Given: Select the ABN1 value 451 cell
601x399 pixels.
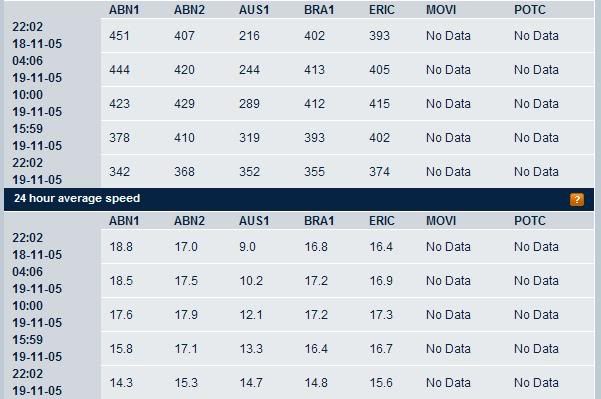Looking at the screenshot, I should 119,36.
